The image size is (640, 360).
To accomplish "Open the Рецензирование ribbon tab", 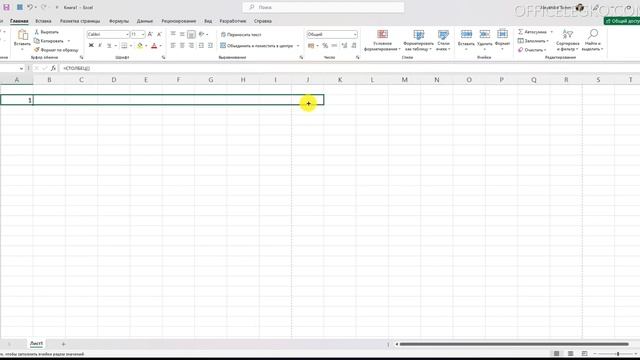I will tap(179, 21).
